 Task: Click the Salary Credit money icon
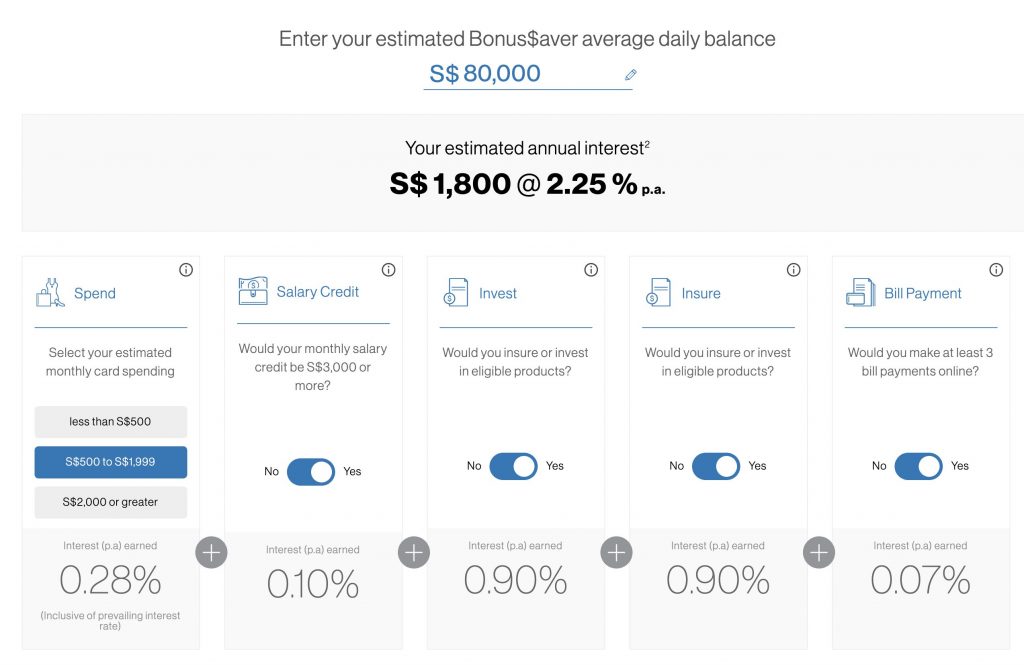pyautogui.click(x=253, y=291)
